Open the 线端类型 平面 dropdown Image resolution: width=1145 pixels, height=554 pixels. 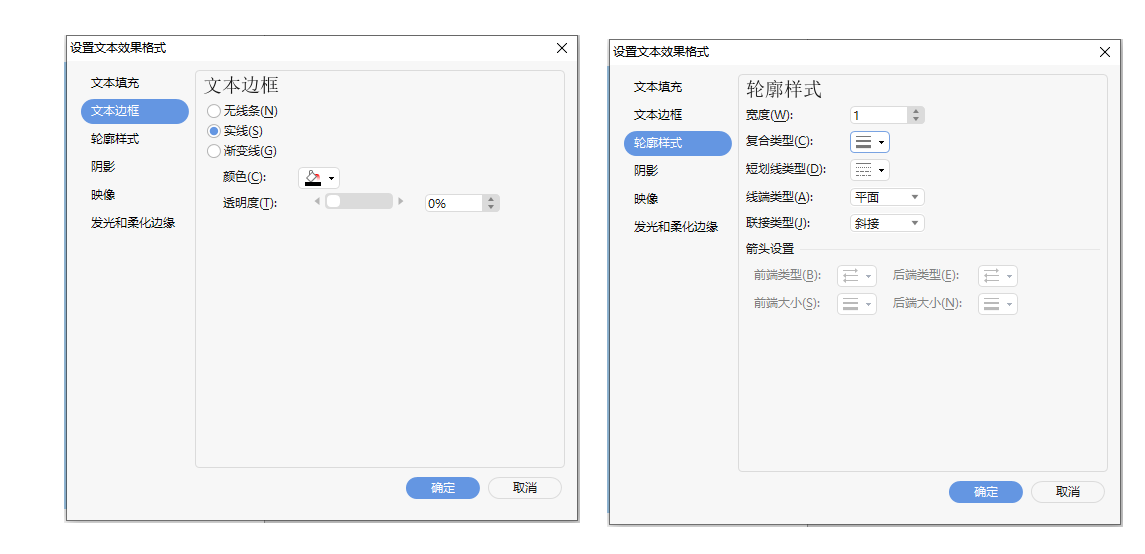(x=887, y=197)
